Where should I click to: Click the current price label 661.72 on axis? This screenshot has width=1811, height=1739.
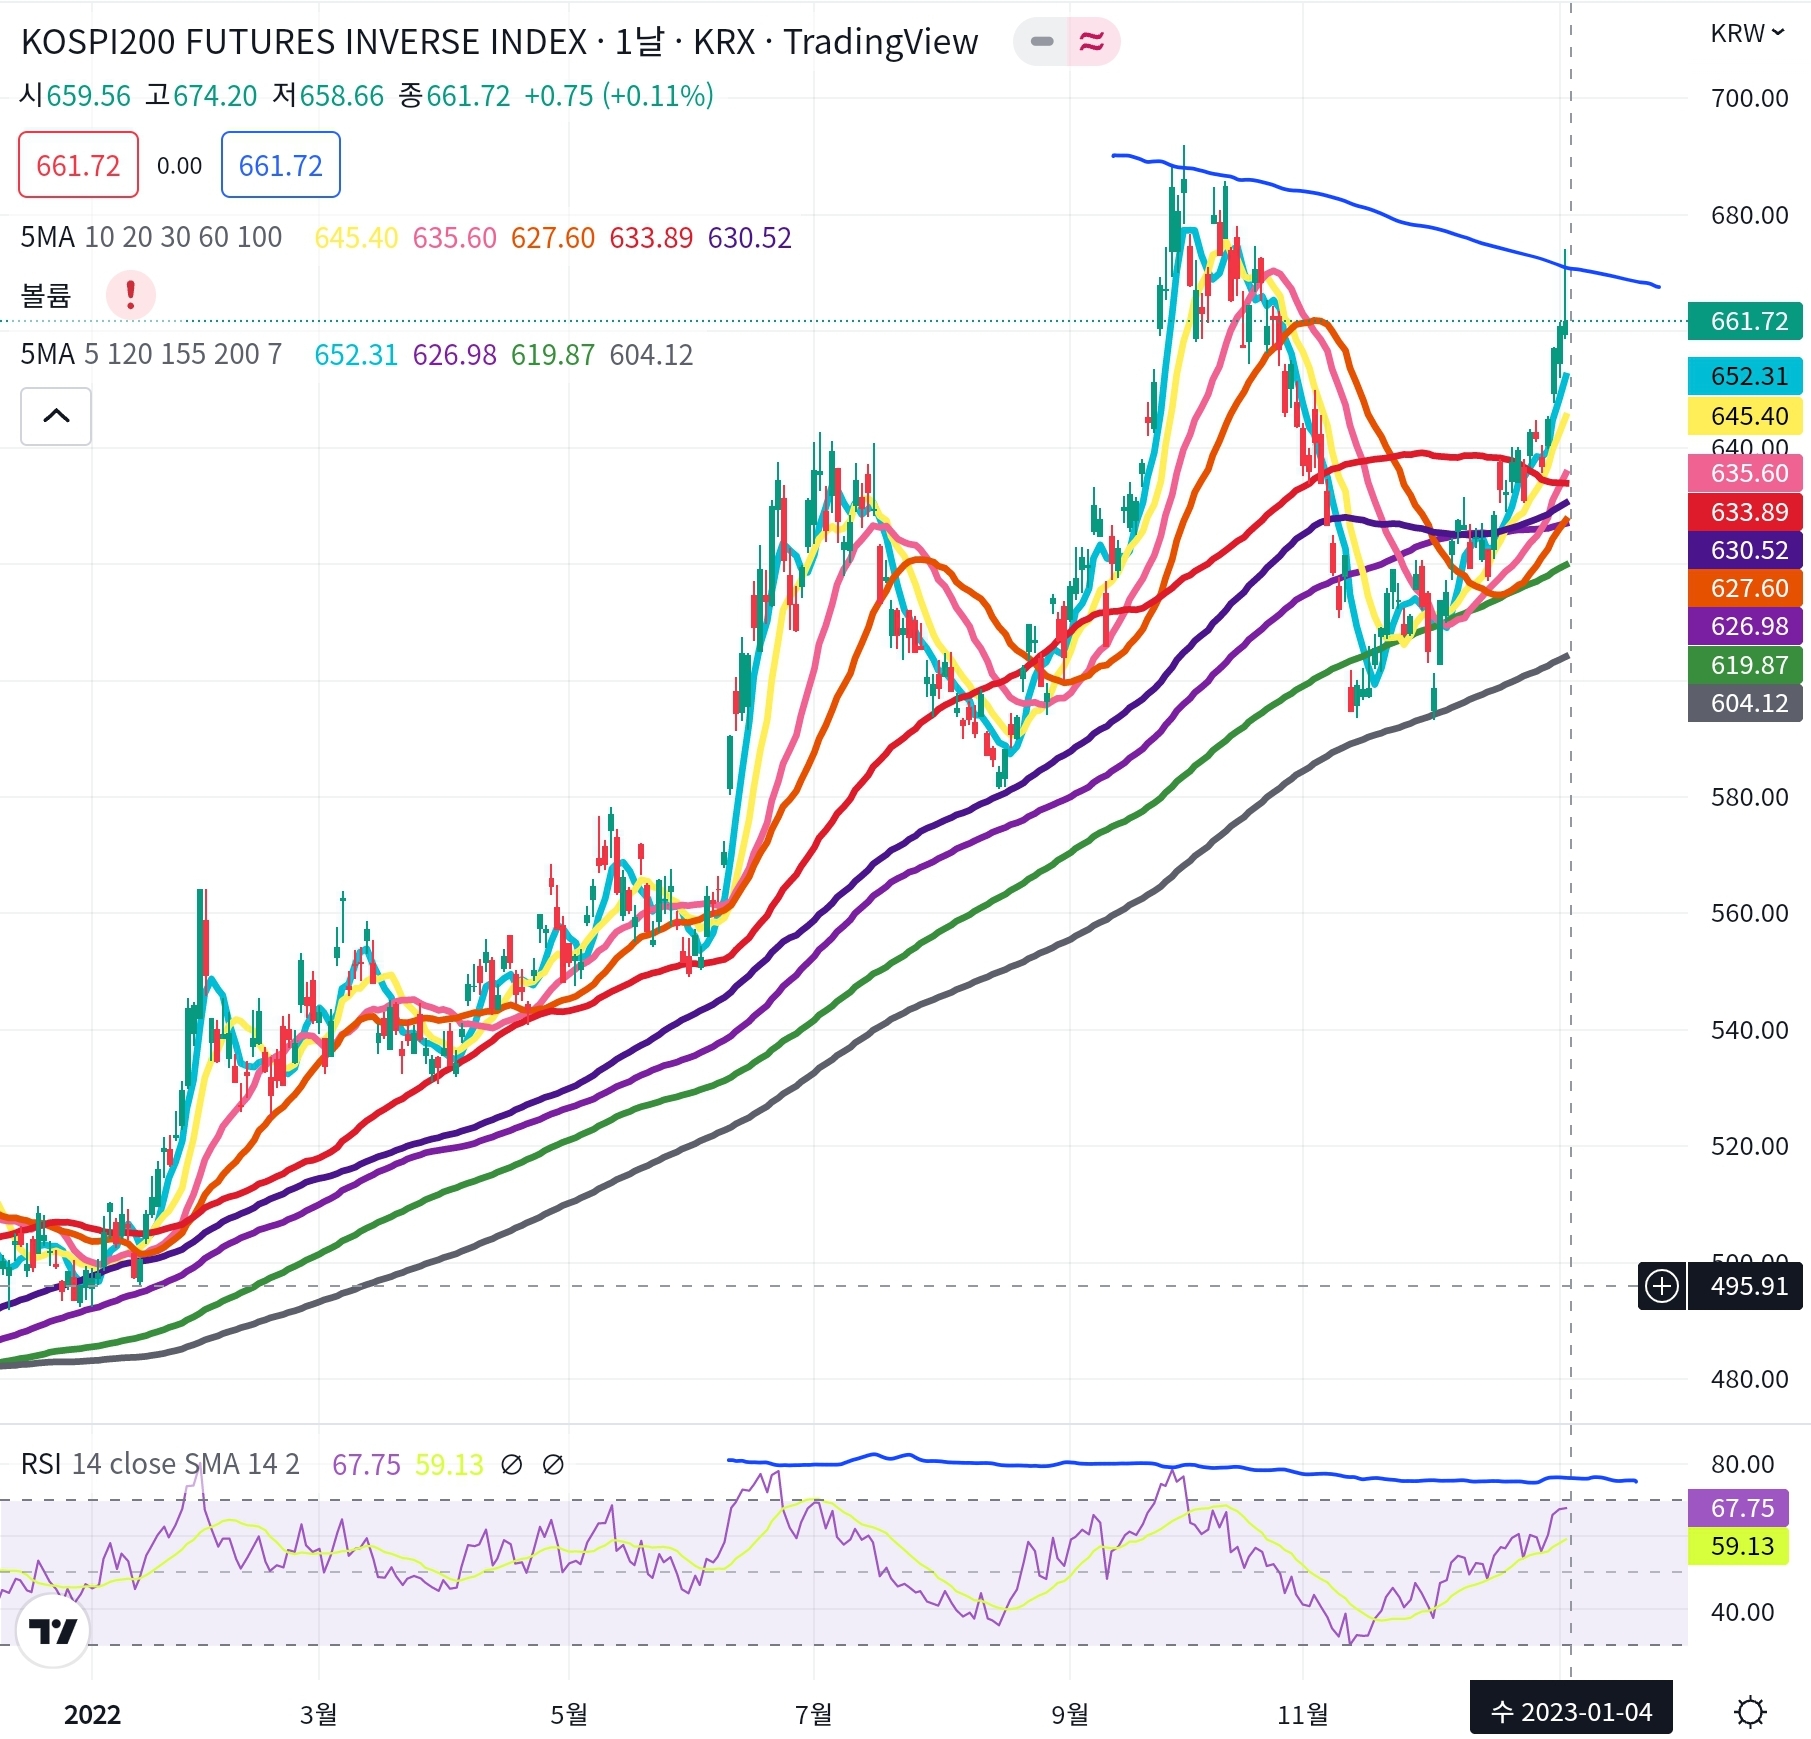1745,321
